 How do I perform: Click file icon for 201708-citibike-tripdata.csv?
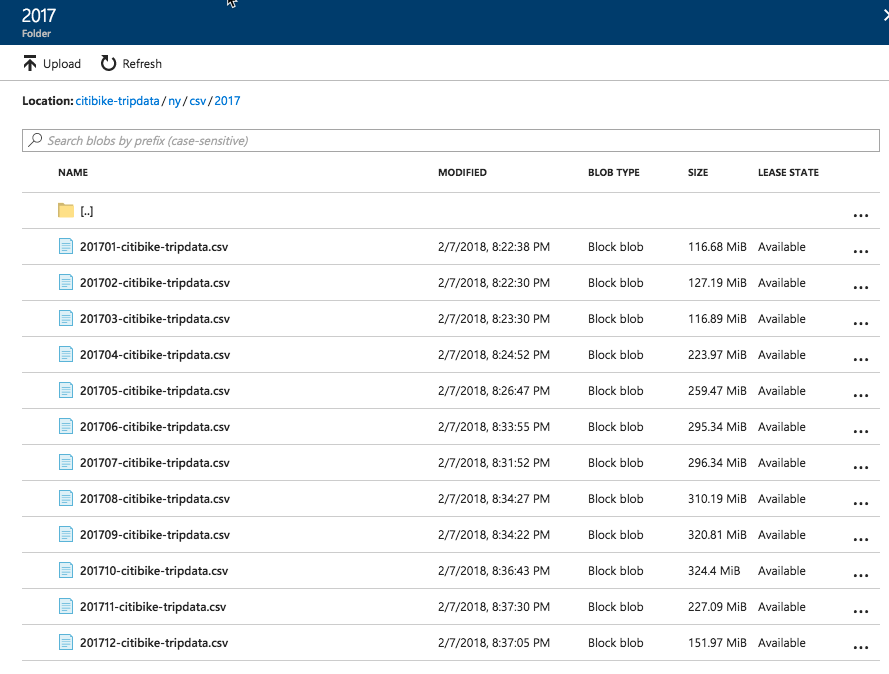66,498
